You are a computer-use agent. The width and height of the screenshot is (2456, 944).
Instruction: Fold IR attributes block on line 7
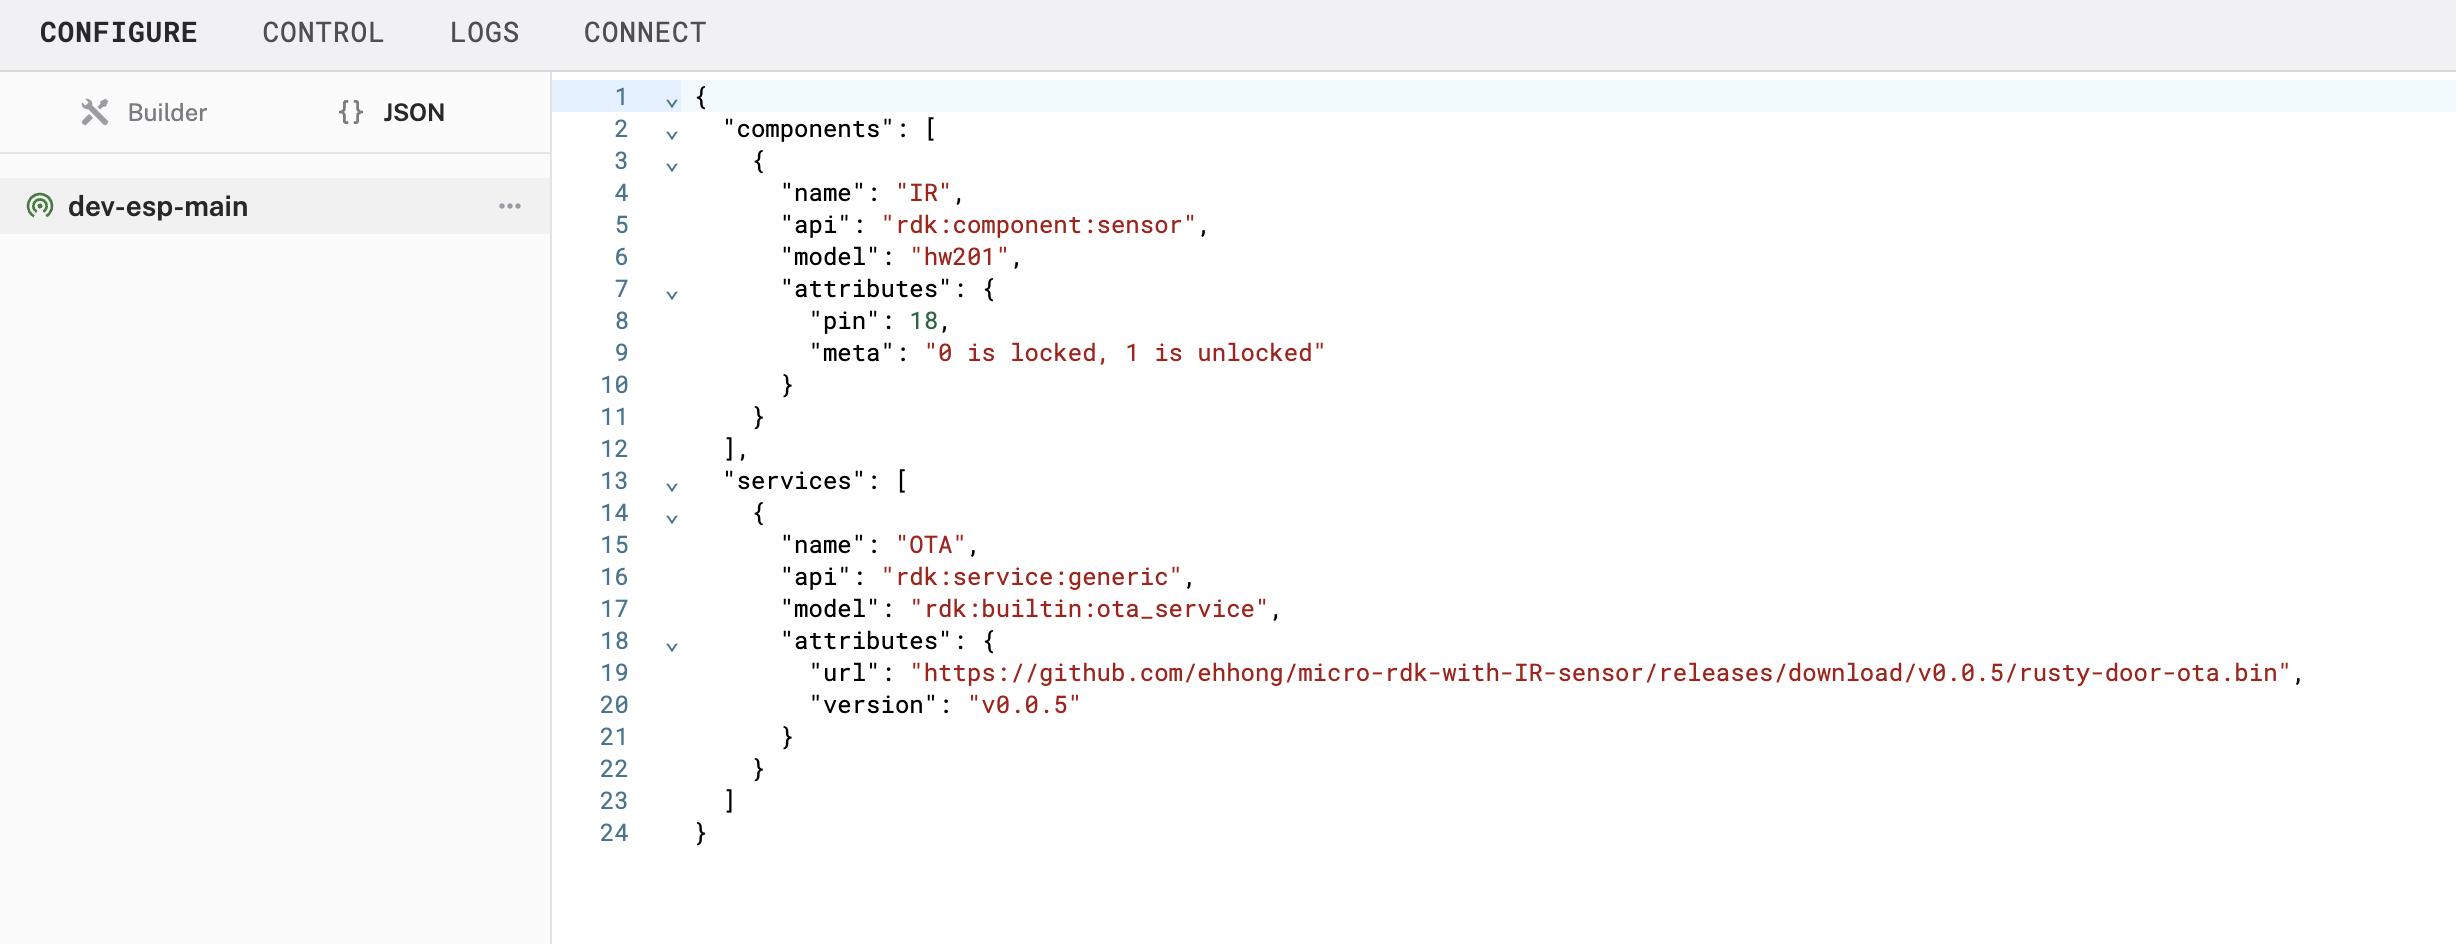[672, 294]
